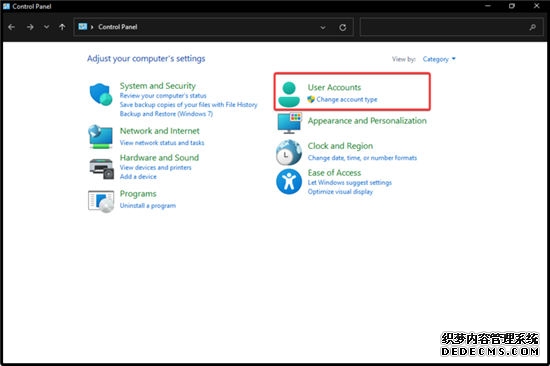Click the Control Panel breadcrumb text
The height and width of the screenshot is (366, 550).
point(118,27)
